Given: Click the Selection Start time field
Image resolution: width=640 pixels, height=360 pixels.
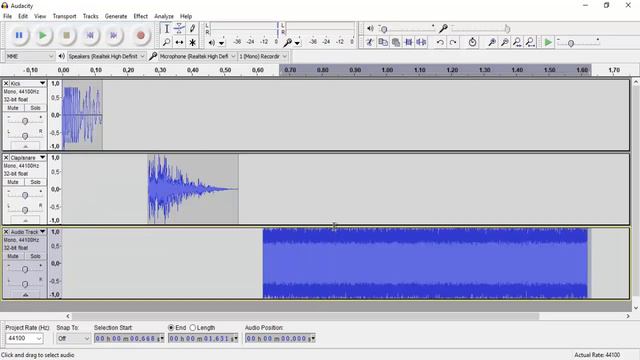Looking at the screenshot, I should click(x=129, y=338).
